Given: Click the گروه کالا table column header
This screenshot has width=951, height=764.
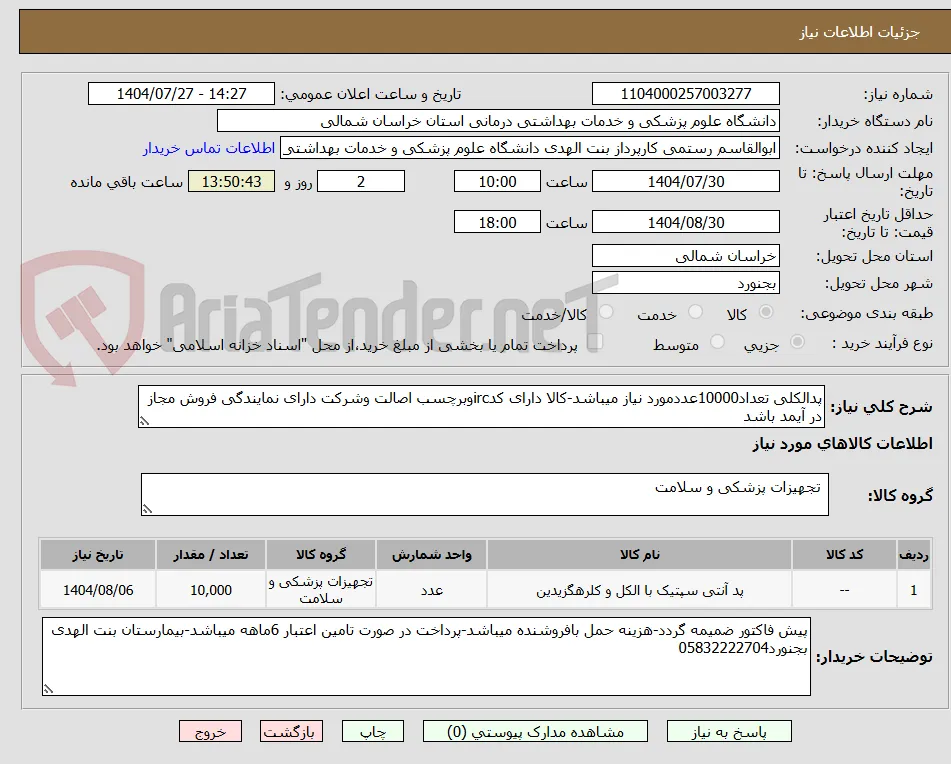Looking at the screenshot, I should click(x=321, y=555).
